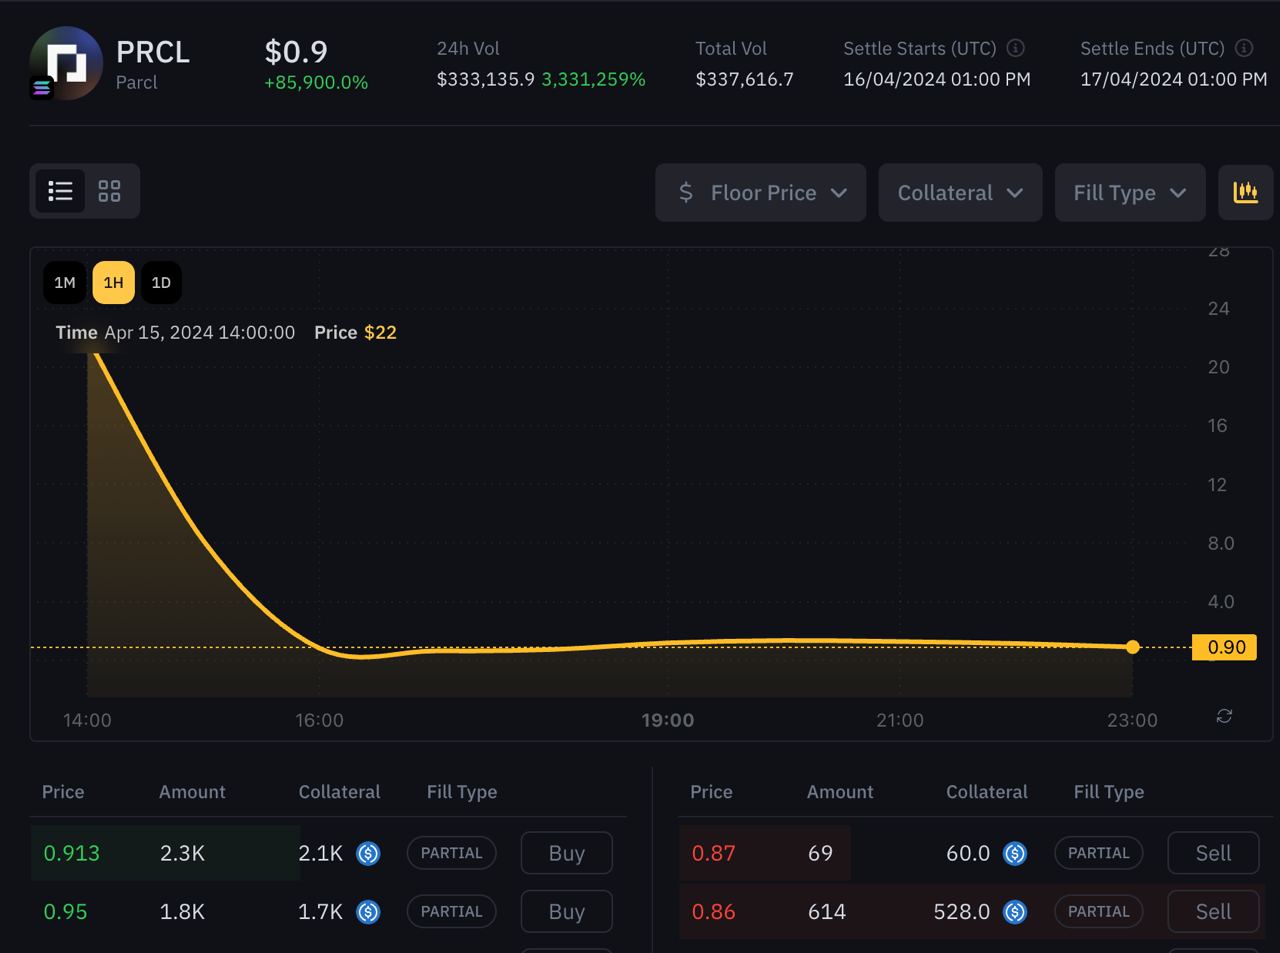Switch to grid view layout
This screenshot has width=1280, height=953.
(109, 191)
